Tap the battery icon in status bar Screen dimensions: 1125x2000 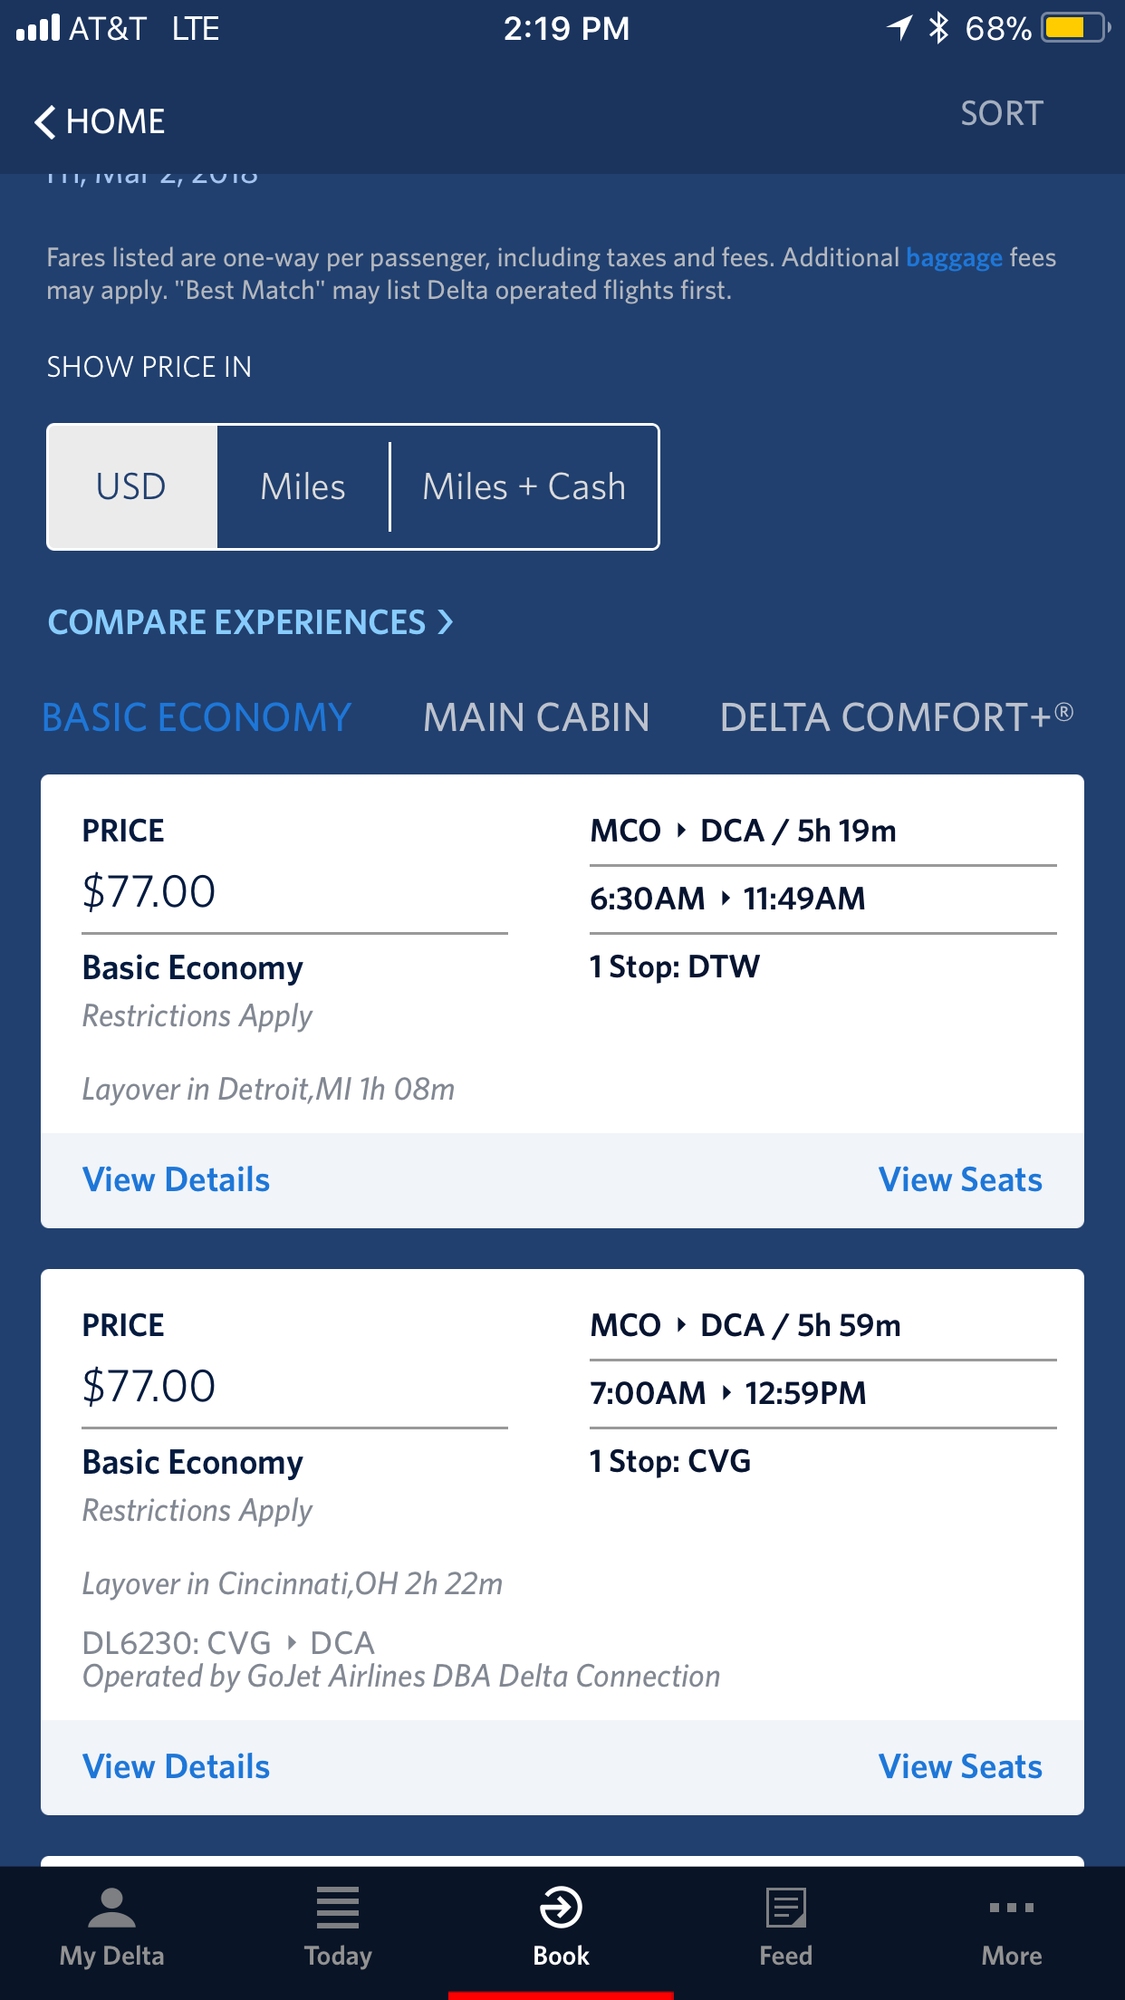pyautogui.click(x=1074, y=28)
